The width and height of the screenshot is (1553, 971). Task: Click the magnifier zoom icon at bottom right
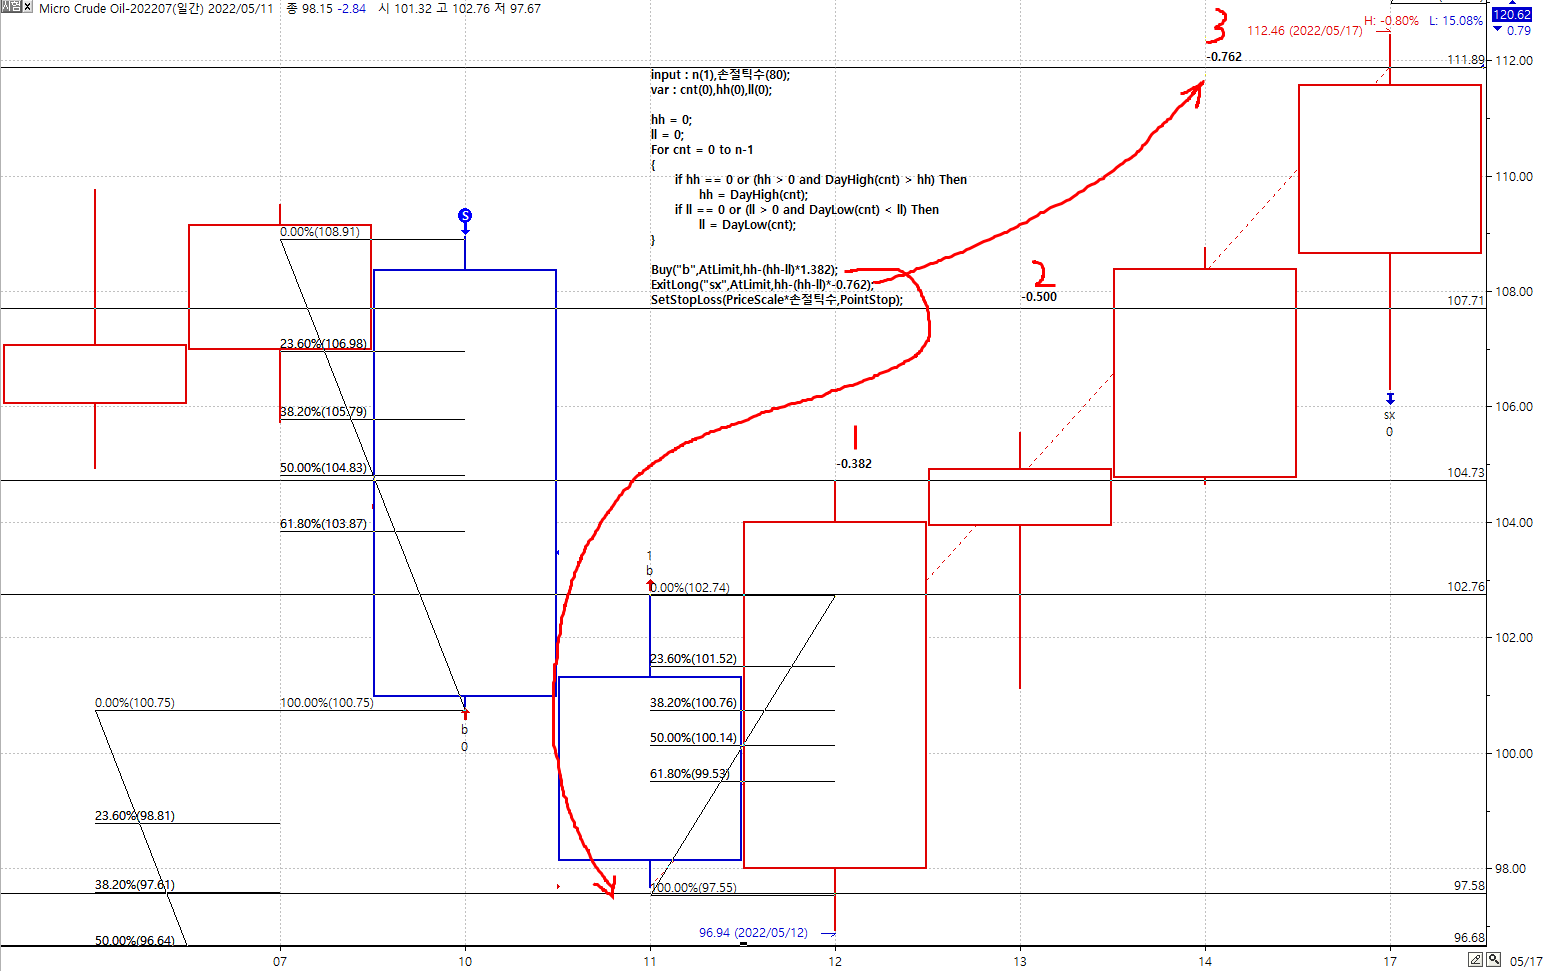click(1493, 960)
